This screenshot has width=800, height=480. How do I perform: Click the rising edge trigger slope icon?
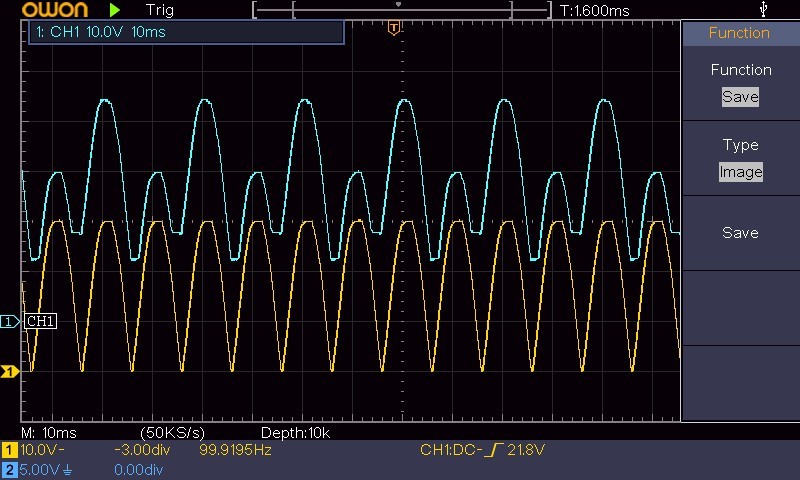click(x=493, y=450)
